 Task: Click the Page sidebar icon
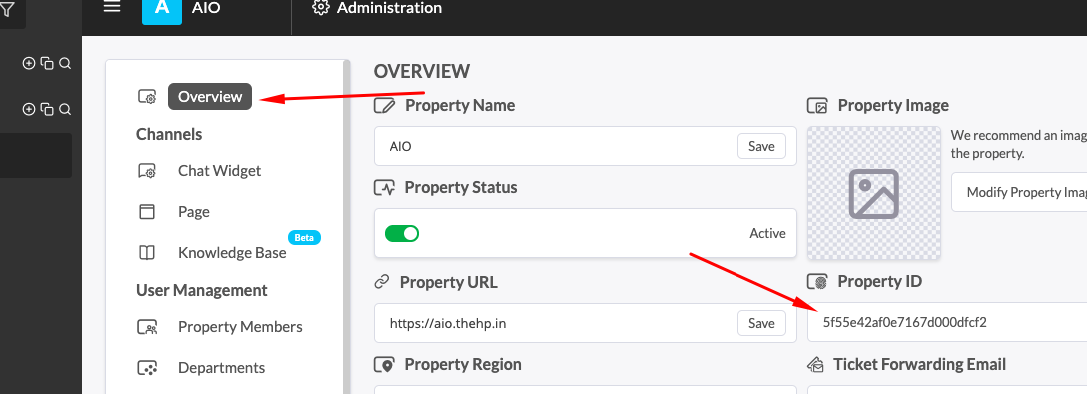point(147,212)
